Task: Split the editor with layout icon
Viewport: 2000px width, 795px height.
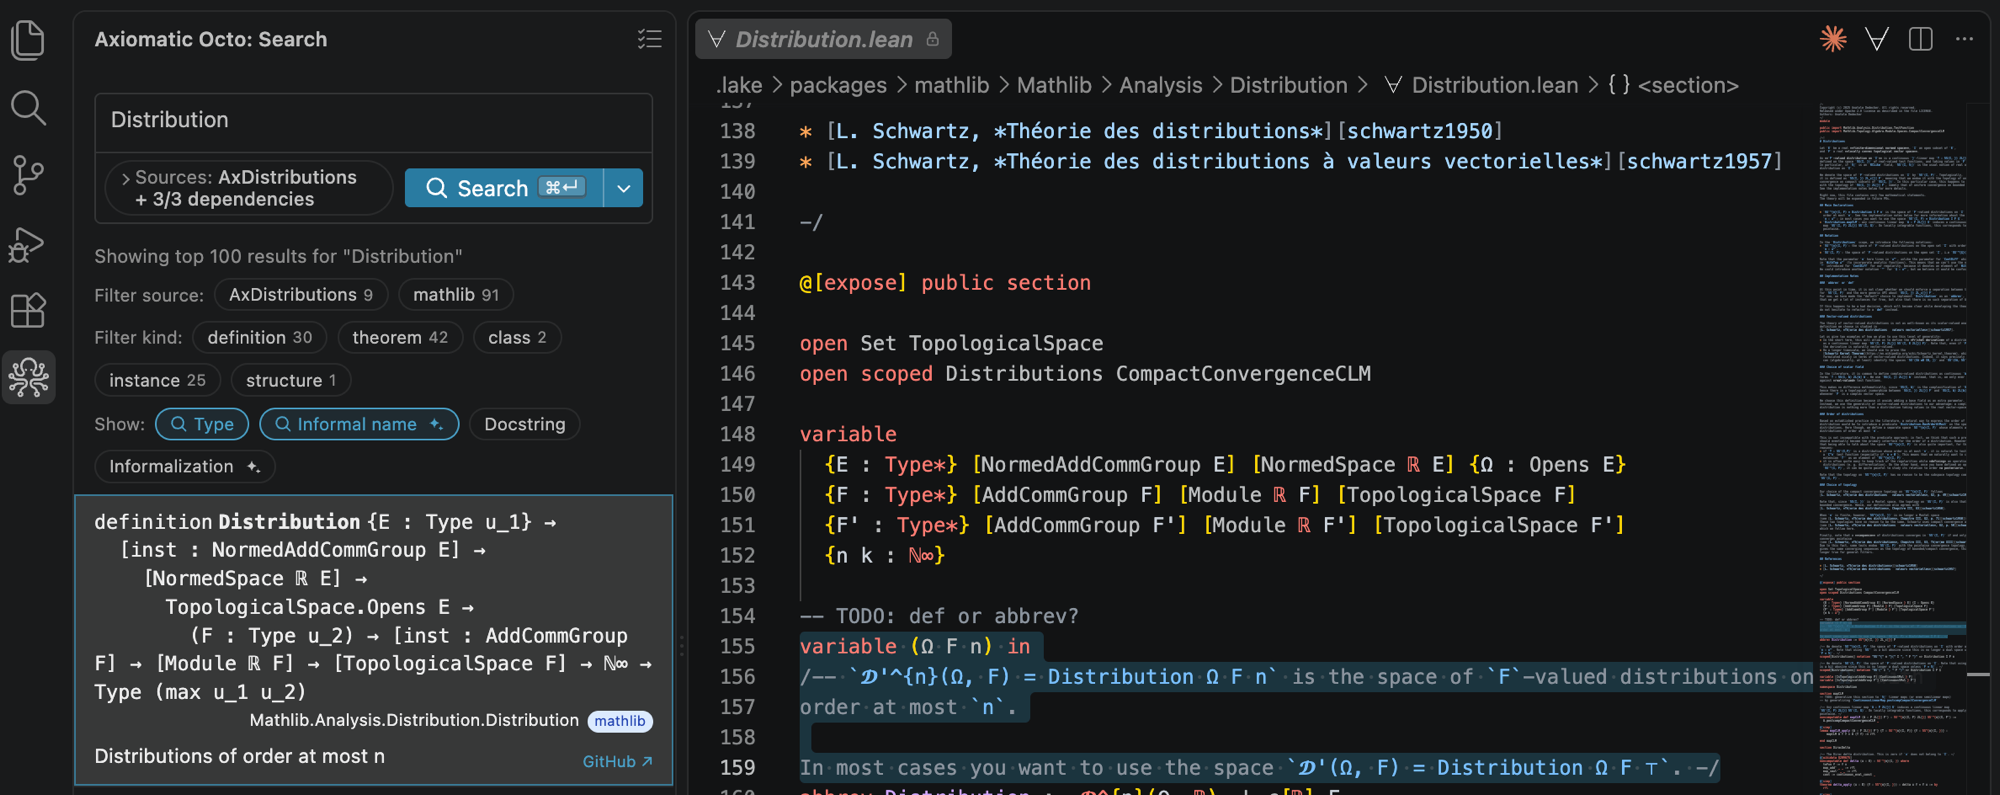Action: [x=1920, y=39]
